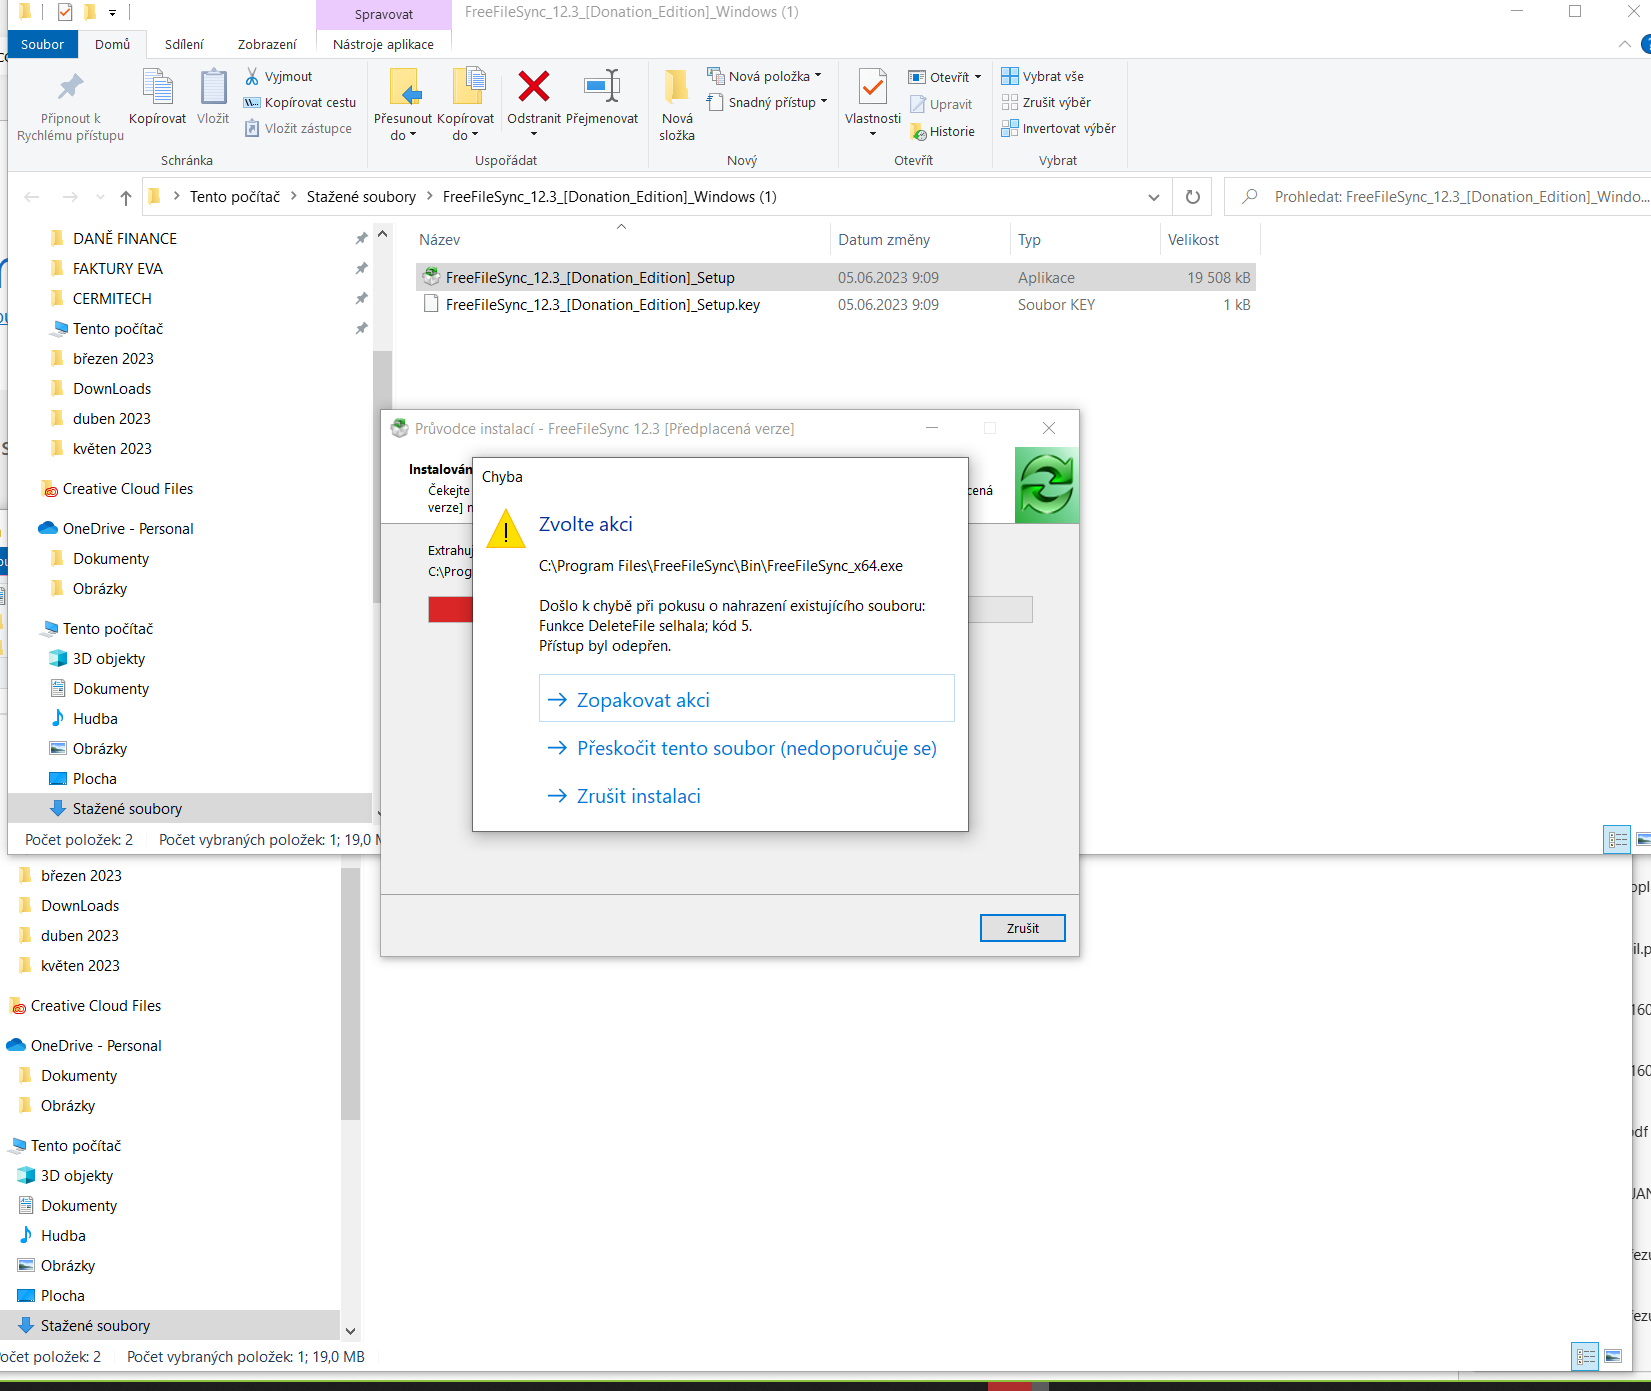Click Invertovat výběr in the ribbon
The height and width of the screenshot is (1391, 1651).
pos(1059,129)
